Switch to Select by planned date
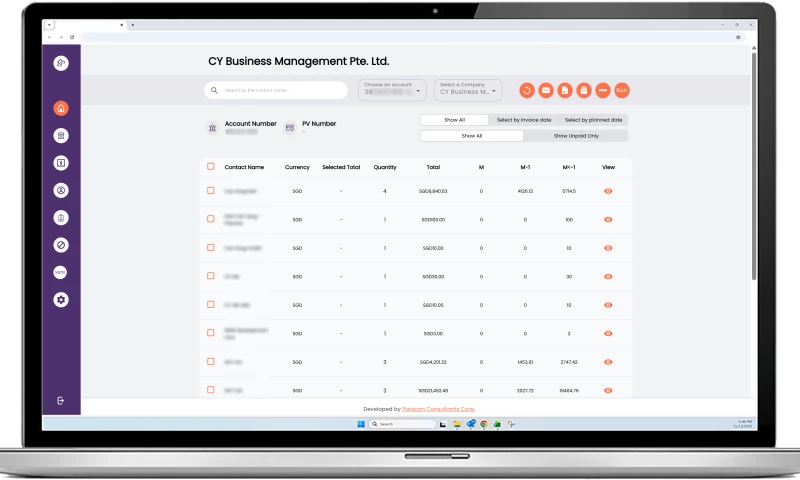800x480 pixels. pyautogui.click(x=593, y=120)
